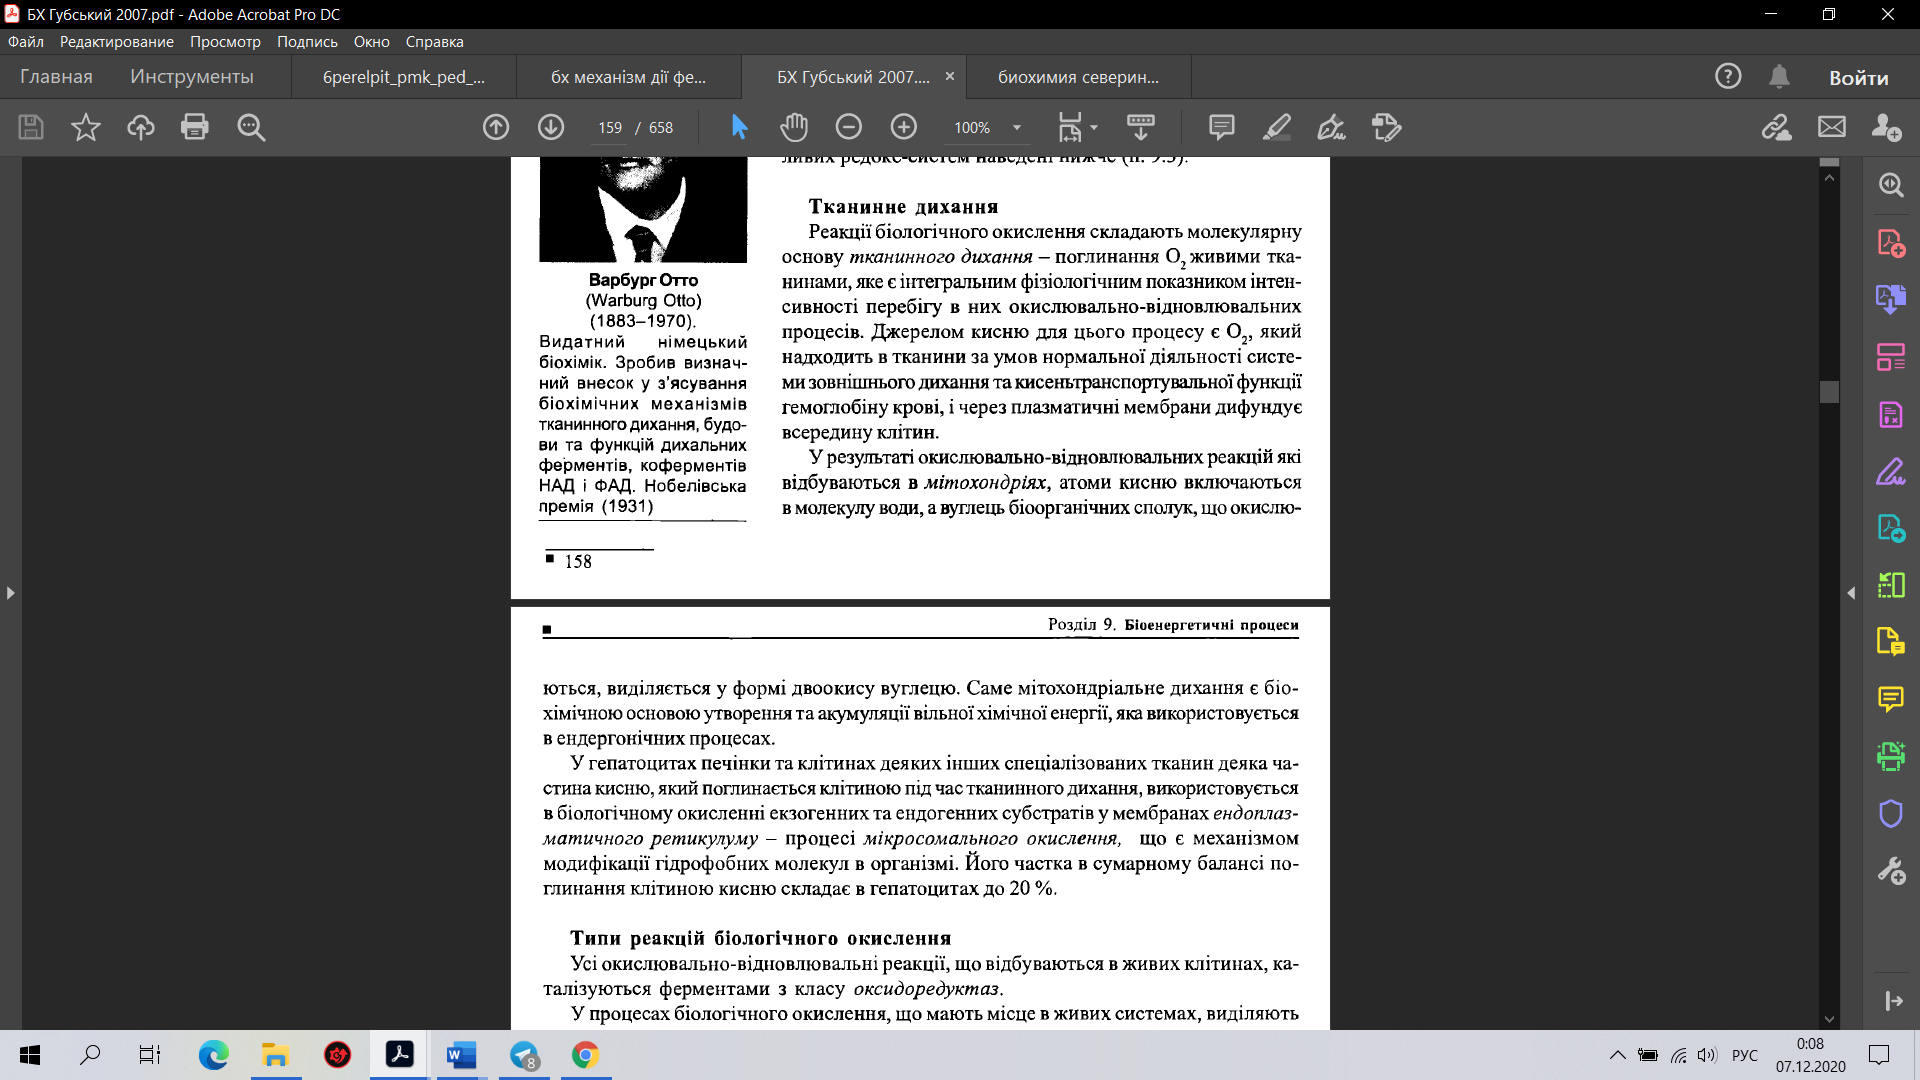
Task: Open More Tools wrench icon
Action: (1891, 871)
